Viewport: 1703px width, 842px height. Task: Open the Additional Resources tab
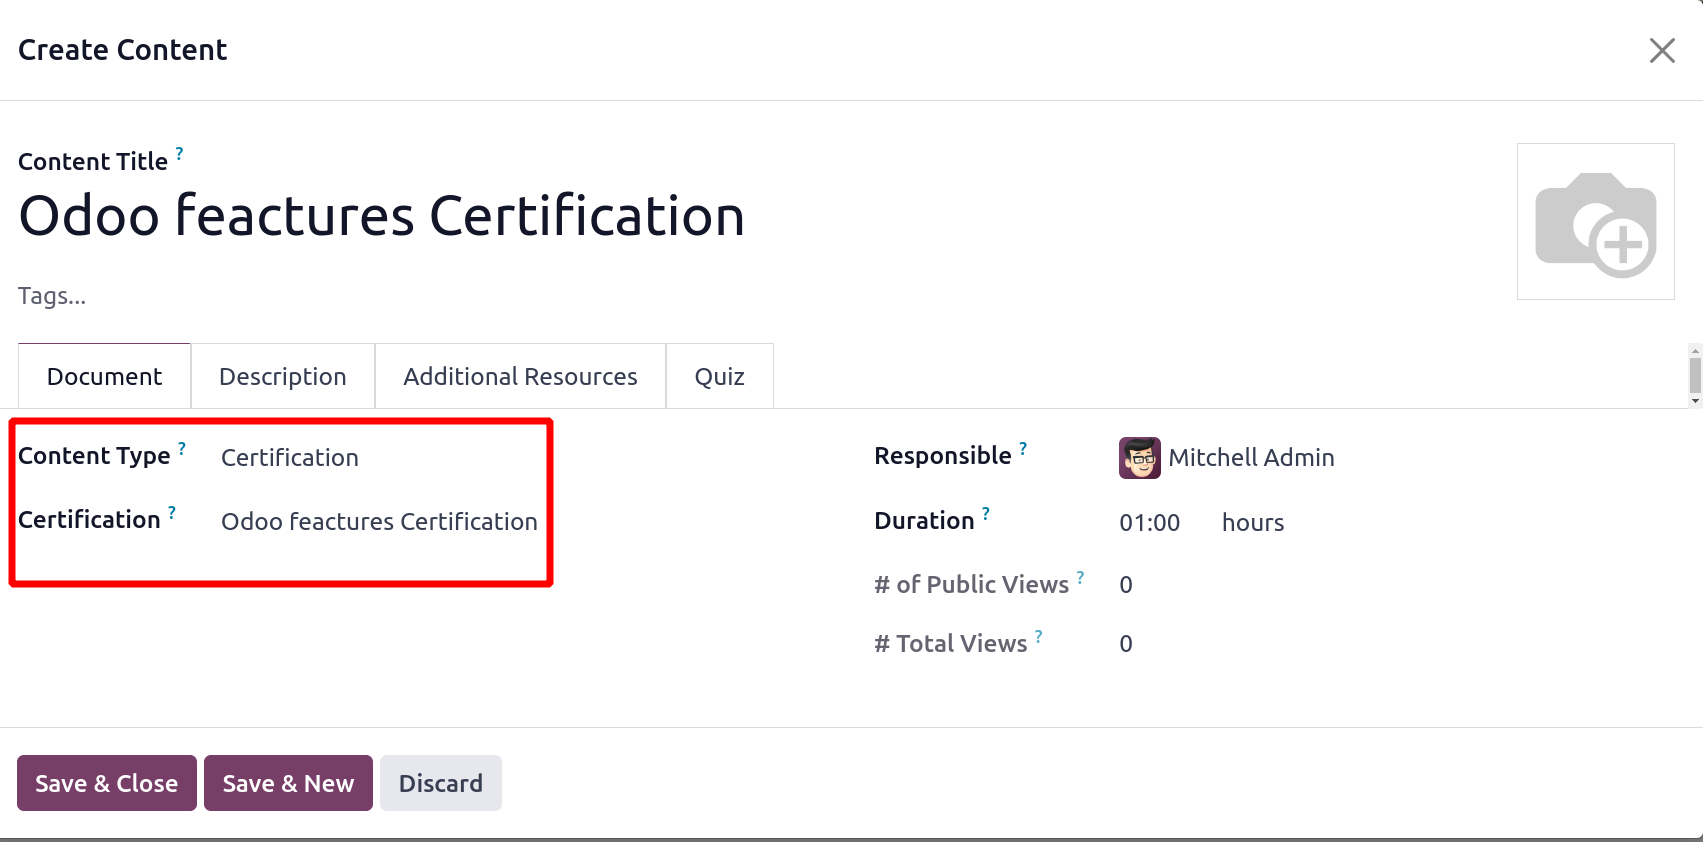click(520, 376)
